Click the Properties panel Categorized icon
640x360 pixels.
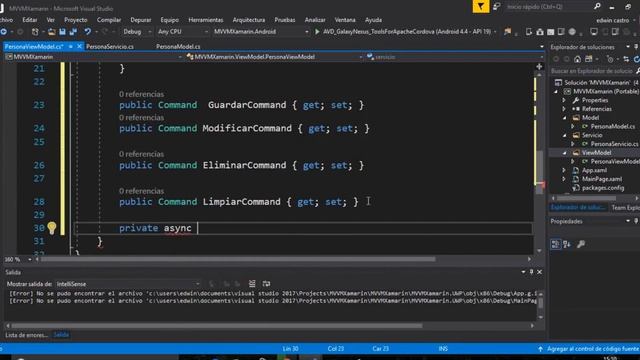point(556,244)
